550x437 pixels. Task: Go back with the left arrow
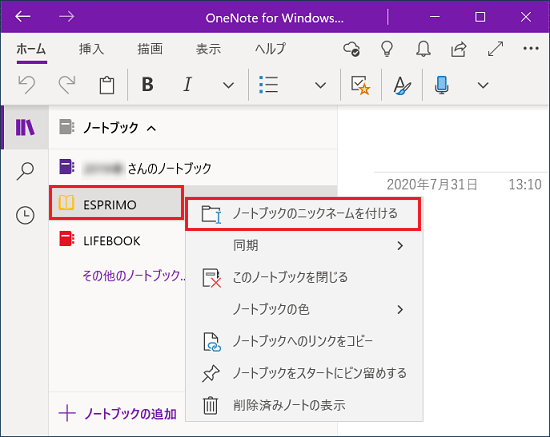(23, 16)
